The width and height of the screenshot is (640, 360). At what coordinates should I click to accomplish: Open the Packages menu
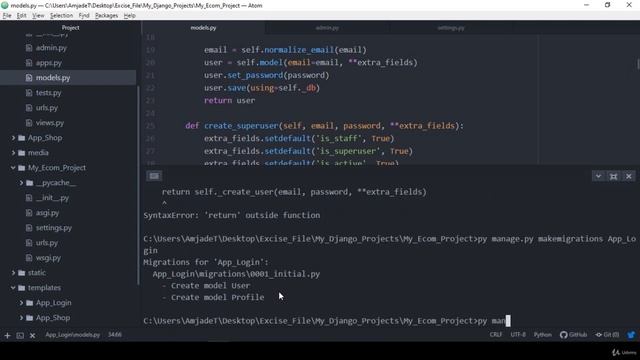106,16
